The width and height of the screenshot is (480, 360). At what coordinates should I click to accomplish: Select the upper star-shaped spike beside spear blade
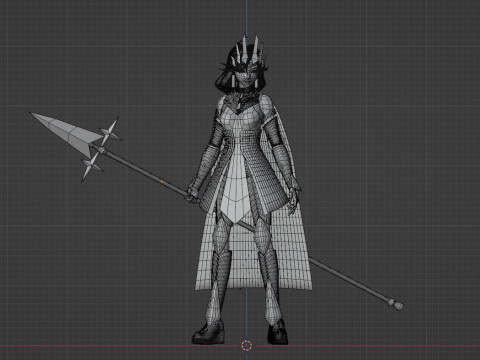coord(110,131)
